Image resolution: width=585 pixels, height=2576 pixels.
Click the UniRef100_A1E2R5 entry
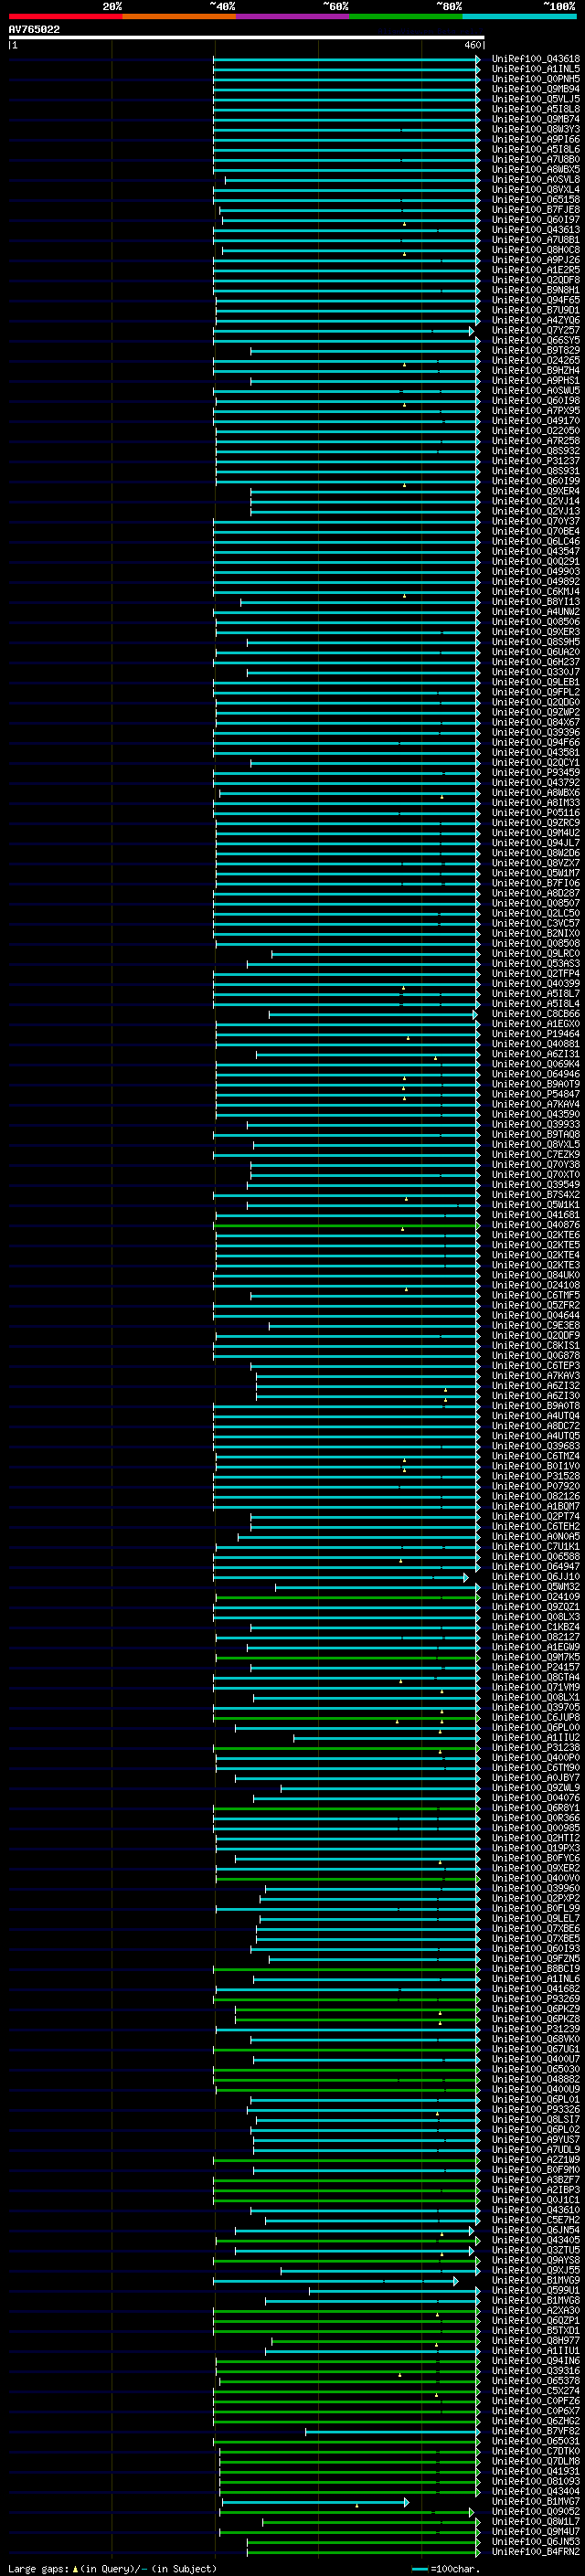pos(536,270)
